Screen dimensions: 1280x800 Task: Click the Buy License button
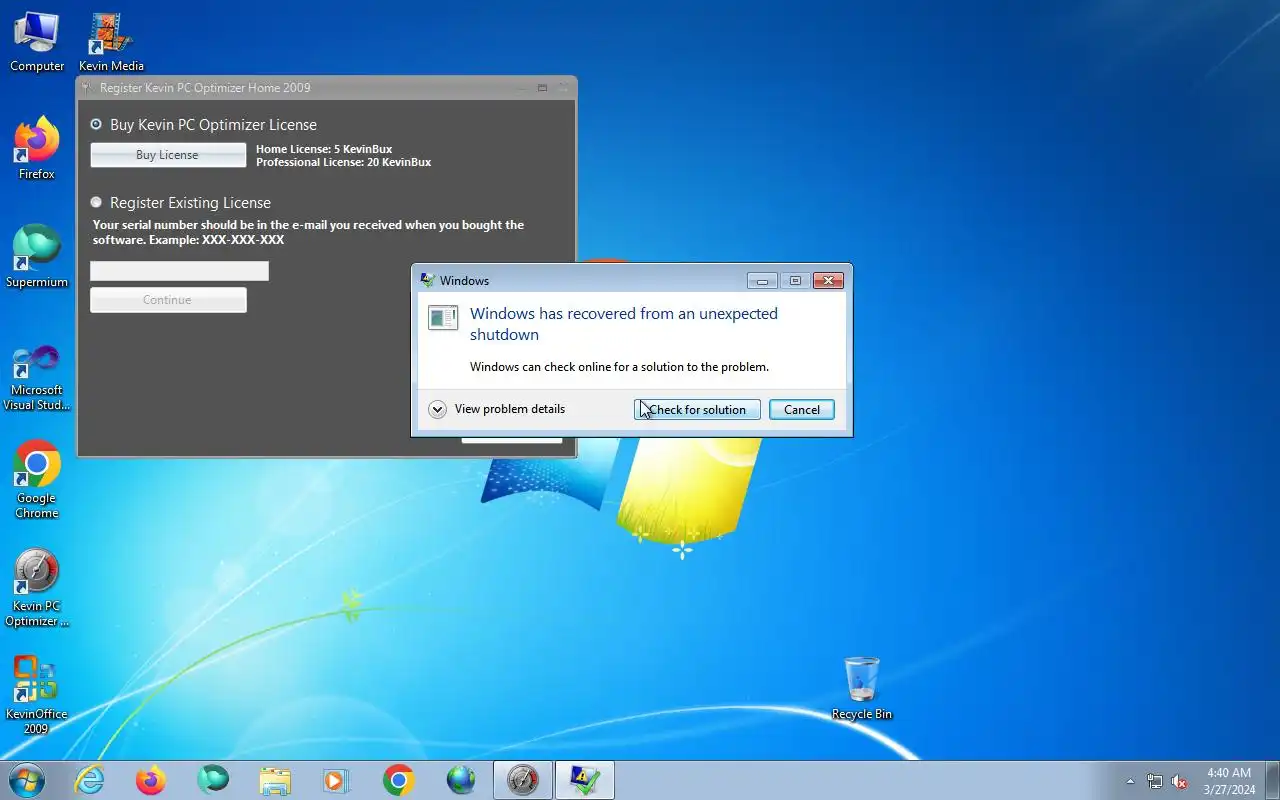pyautogui.click(x=168, y=155)
